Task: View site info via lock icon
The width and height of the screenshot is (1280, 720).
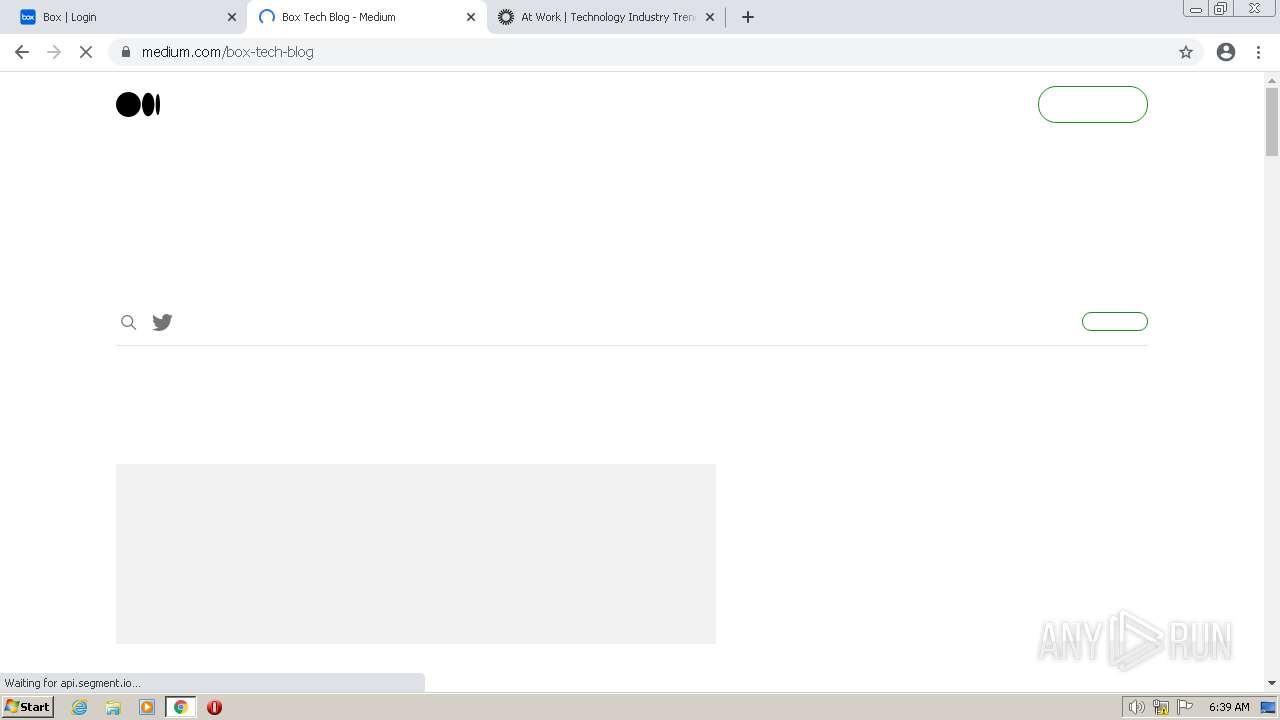Action: tap(126, 52)
